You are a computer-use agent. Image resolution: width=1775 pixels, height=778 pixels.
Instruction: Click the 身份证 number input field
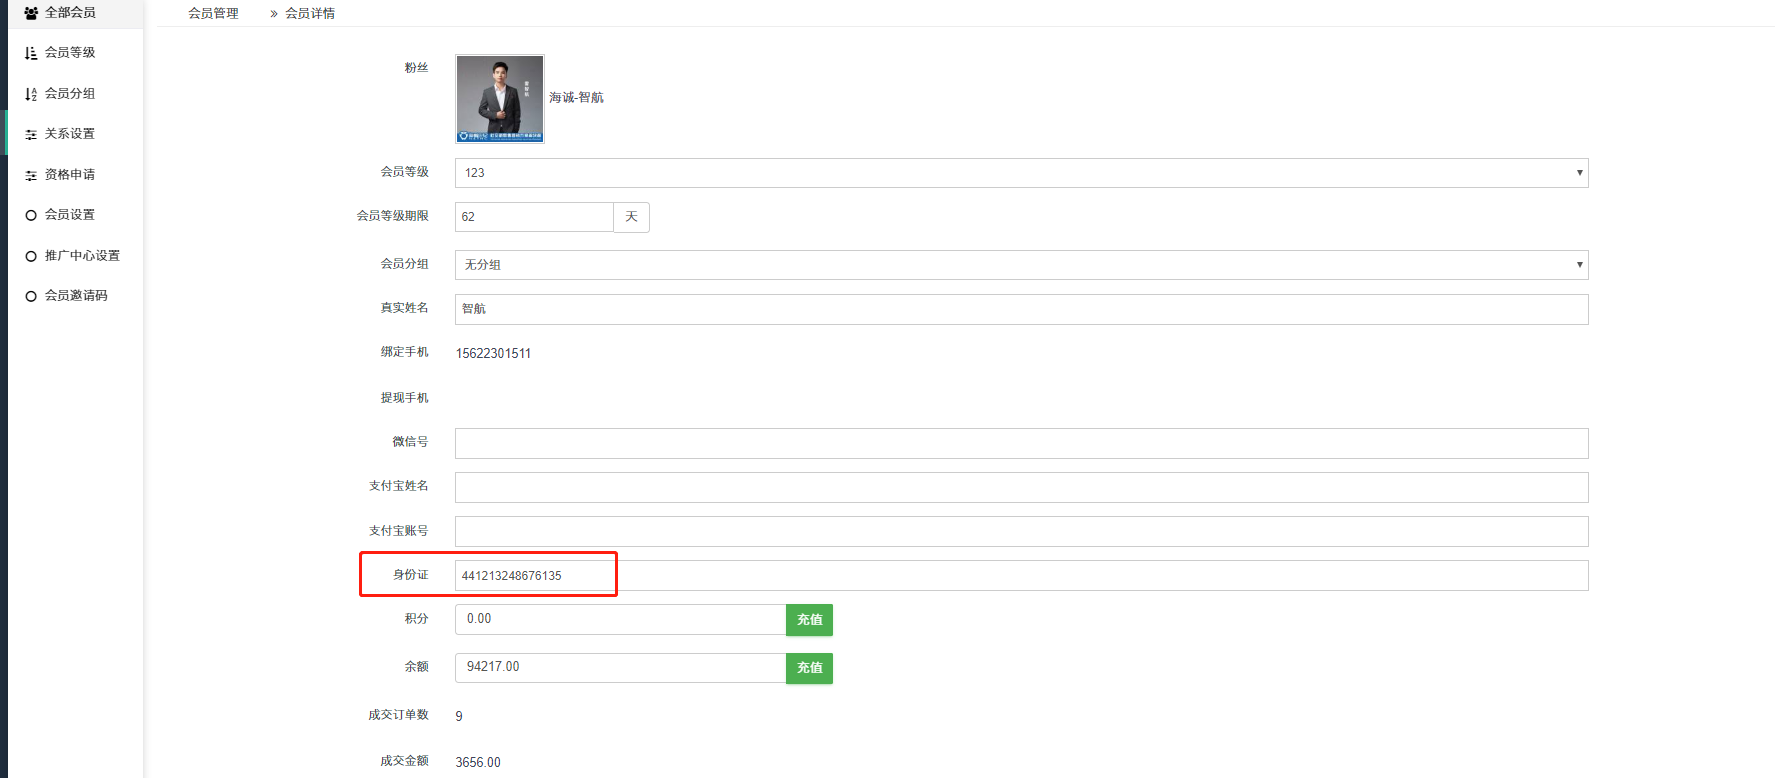[x=1020, y=576]
